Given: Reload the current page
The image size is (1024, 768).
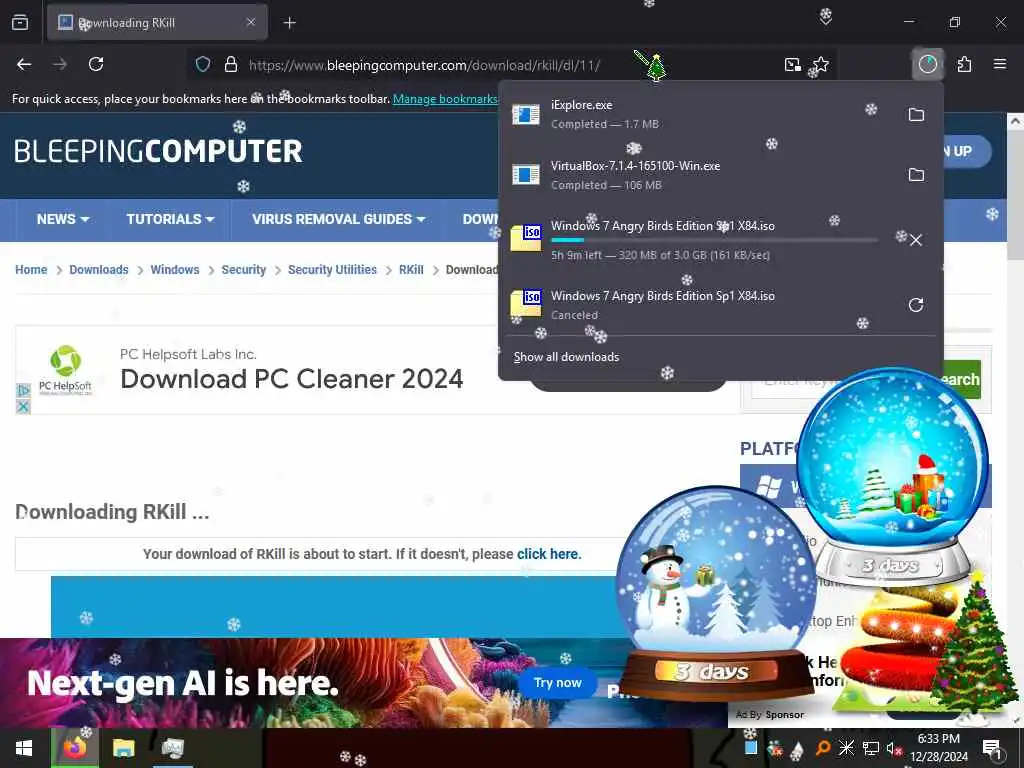Looking at the screenshot, I should [96, 64].
